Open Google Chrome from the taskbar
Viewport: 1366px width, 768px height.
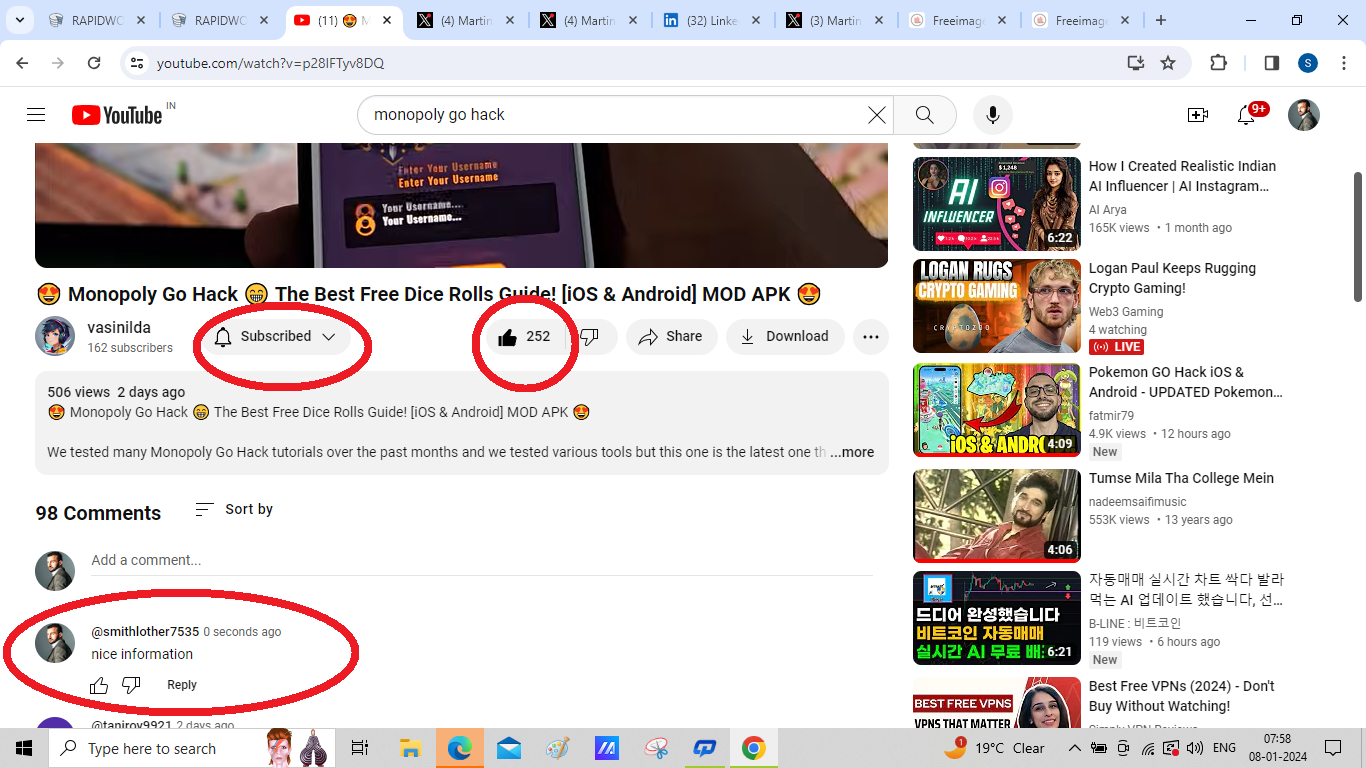tap(753, 748)
